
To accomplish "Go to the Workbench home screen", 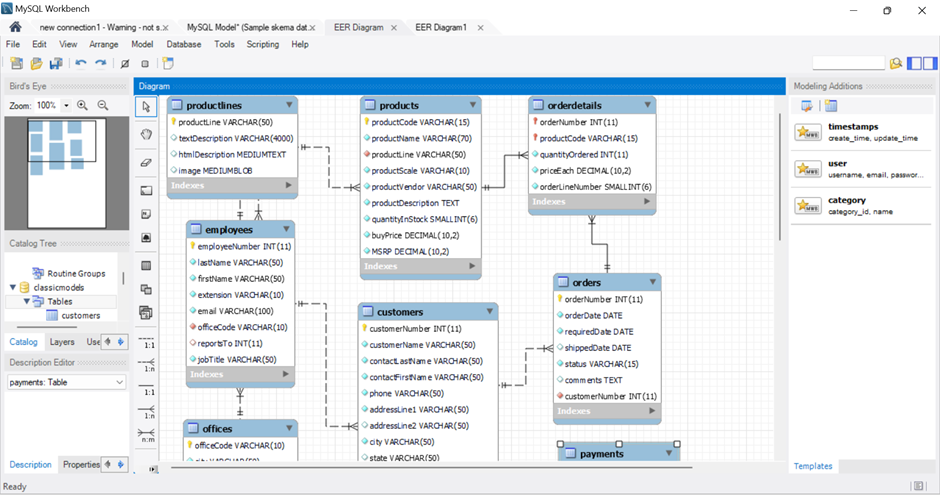I will [16, 27].
